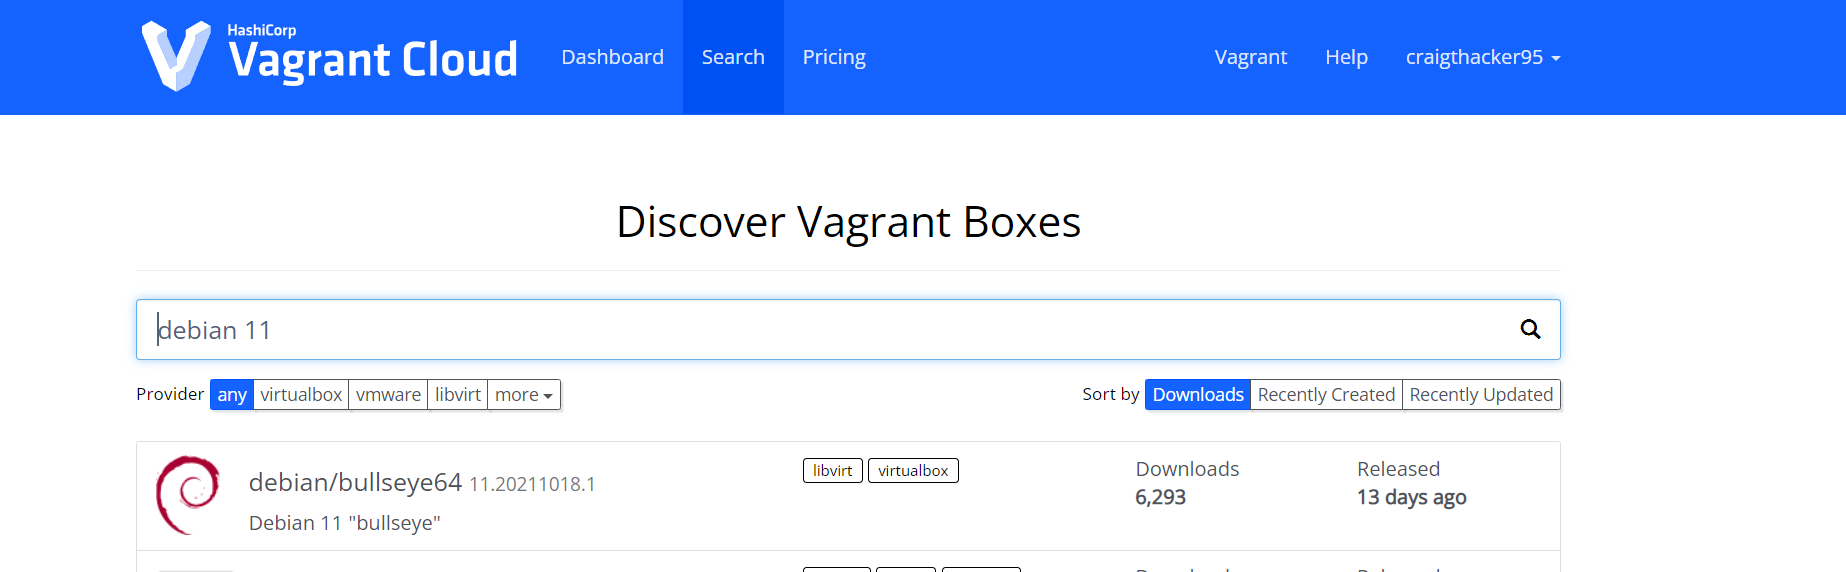This screenshot has width=1846, height=572.
Task: Go to the Pricing page
Action: [x=834, y=57]
